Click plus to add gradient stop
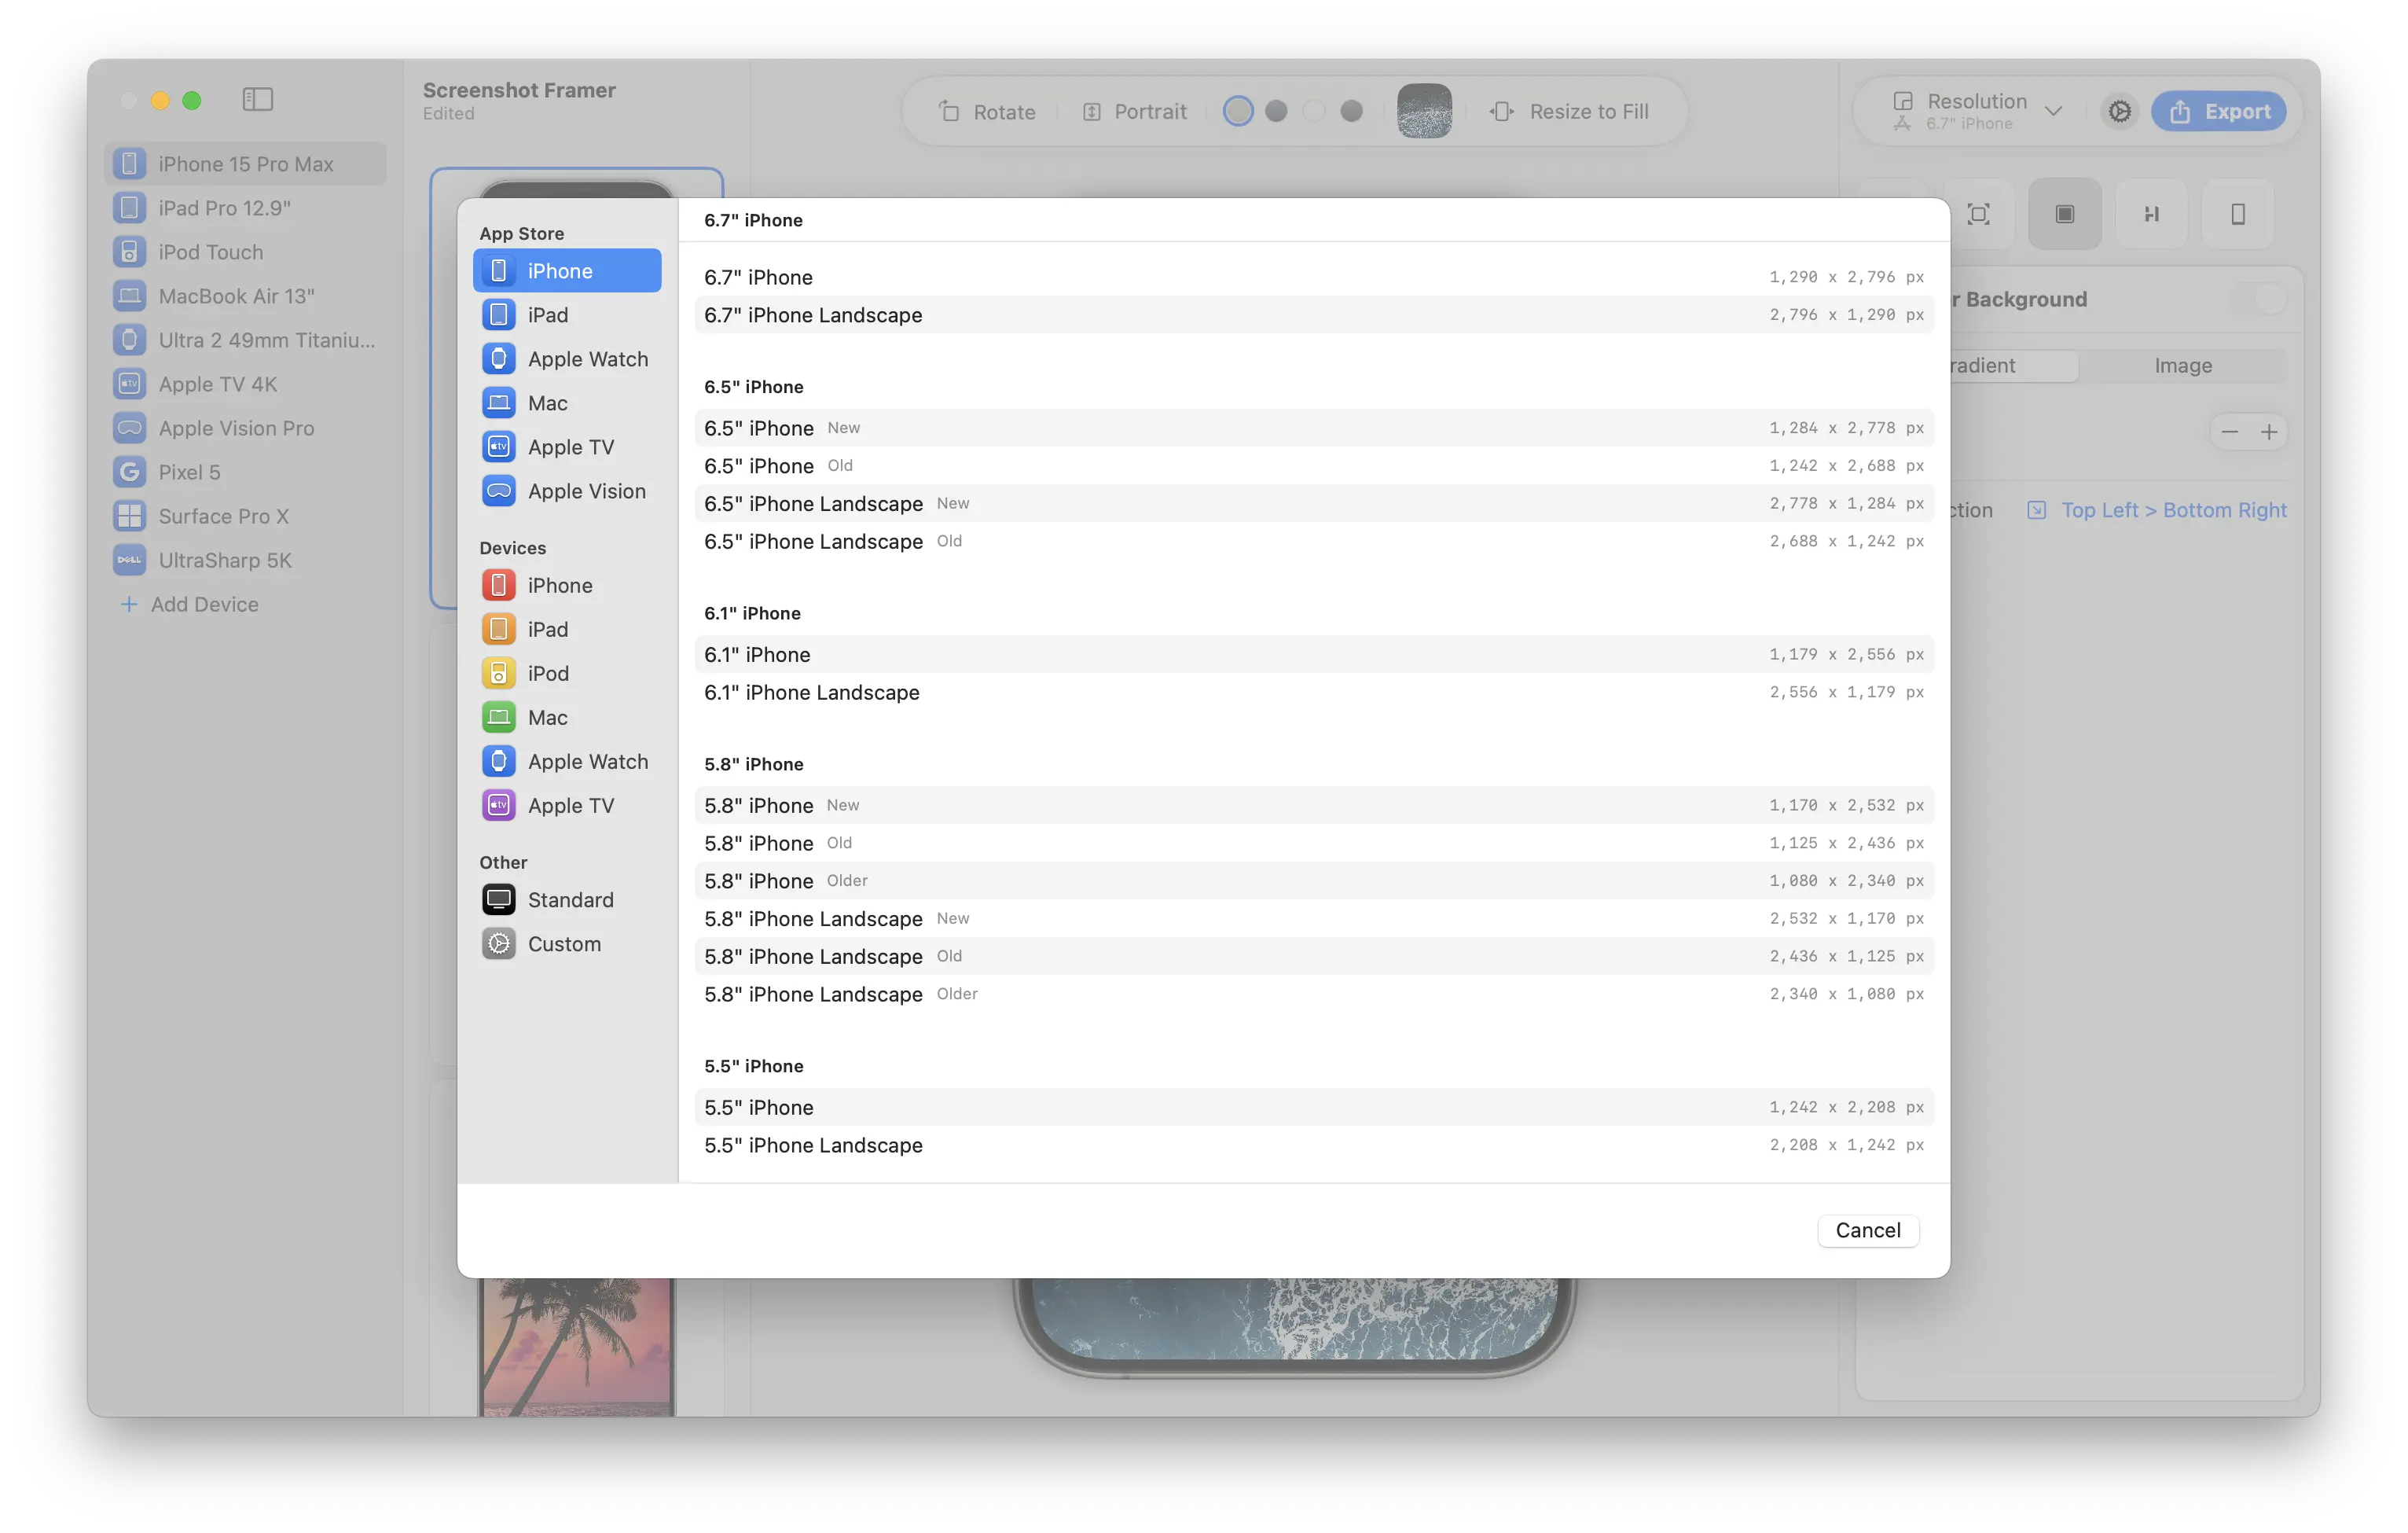Viewport: 2408px width, 1533px height. 2269,432
